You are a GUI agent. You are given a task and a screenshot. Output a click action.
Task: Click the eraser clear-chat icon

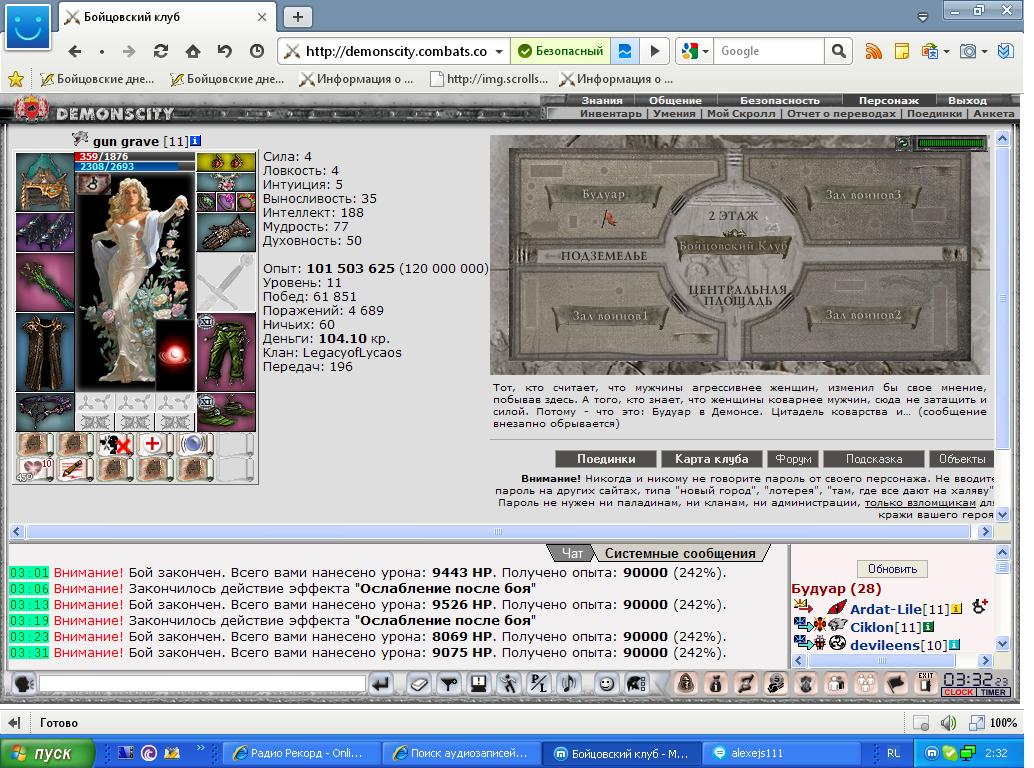[419, 684]
